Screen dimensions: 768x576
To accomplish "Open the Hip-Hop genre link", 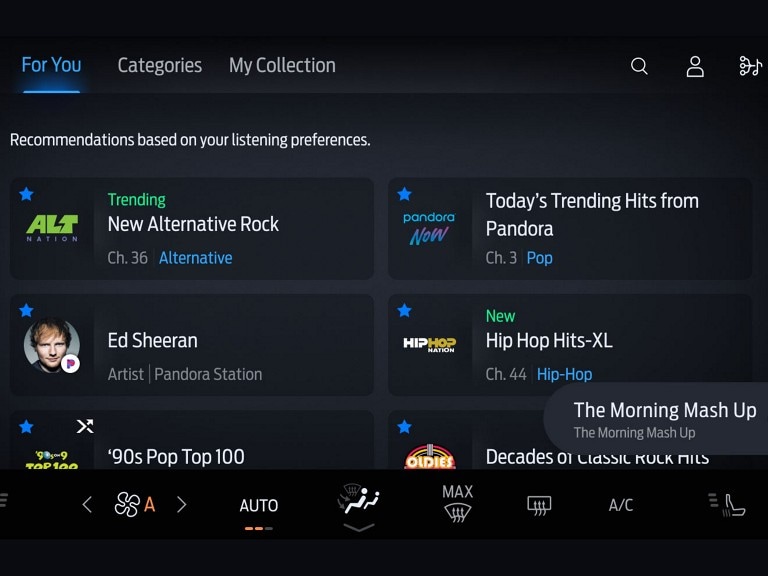I will pyautogui.click(x=564, y=375).
